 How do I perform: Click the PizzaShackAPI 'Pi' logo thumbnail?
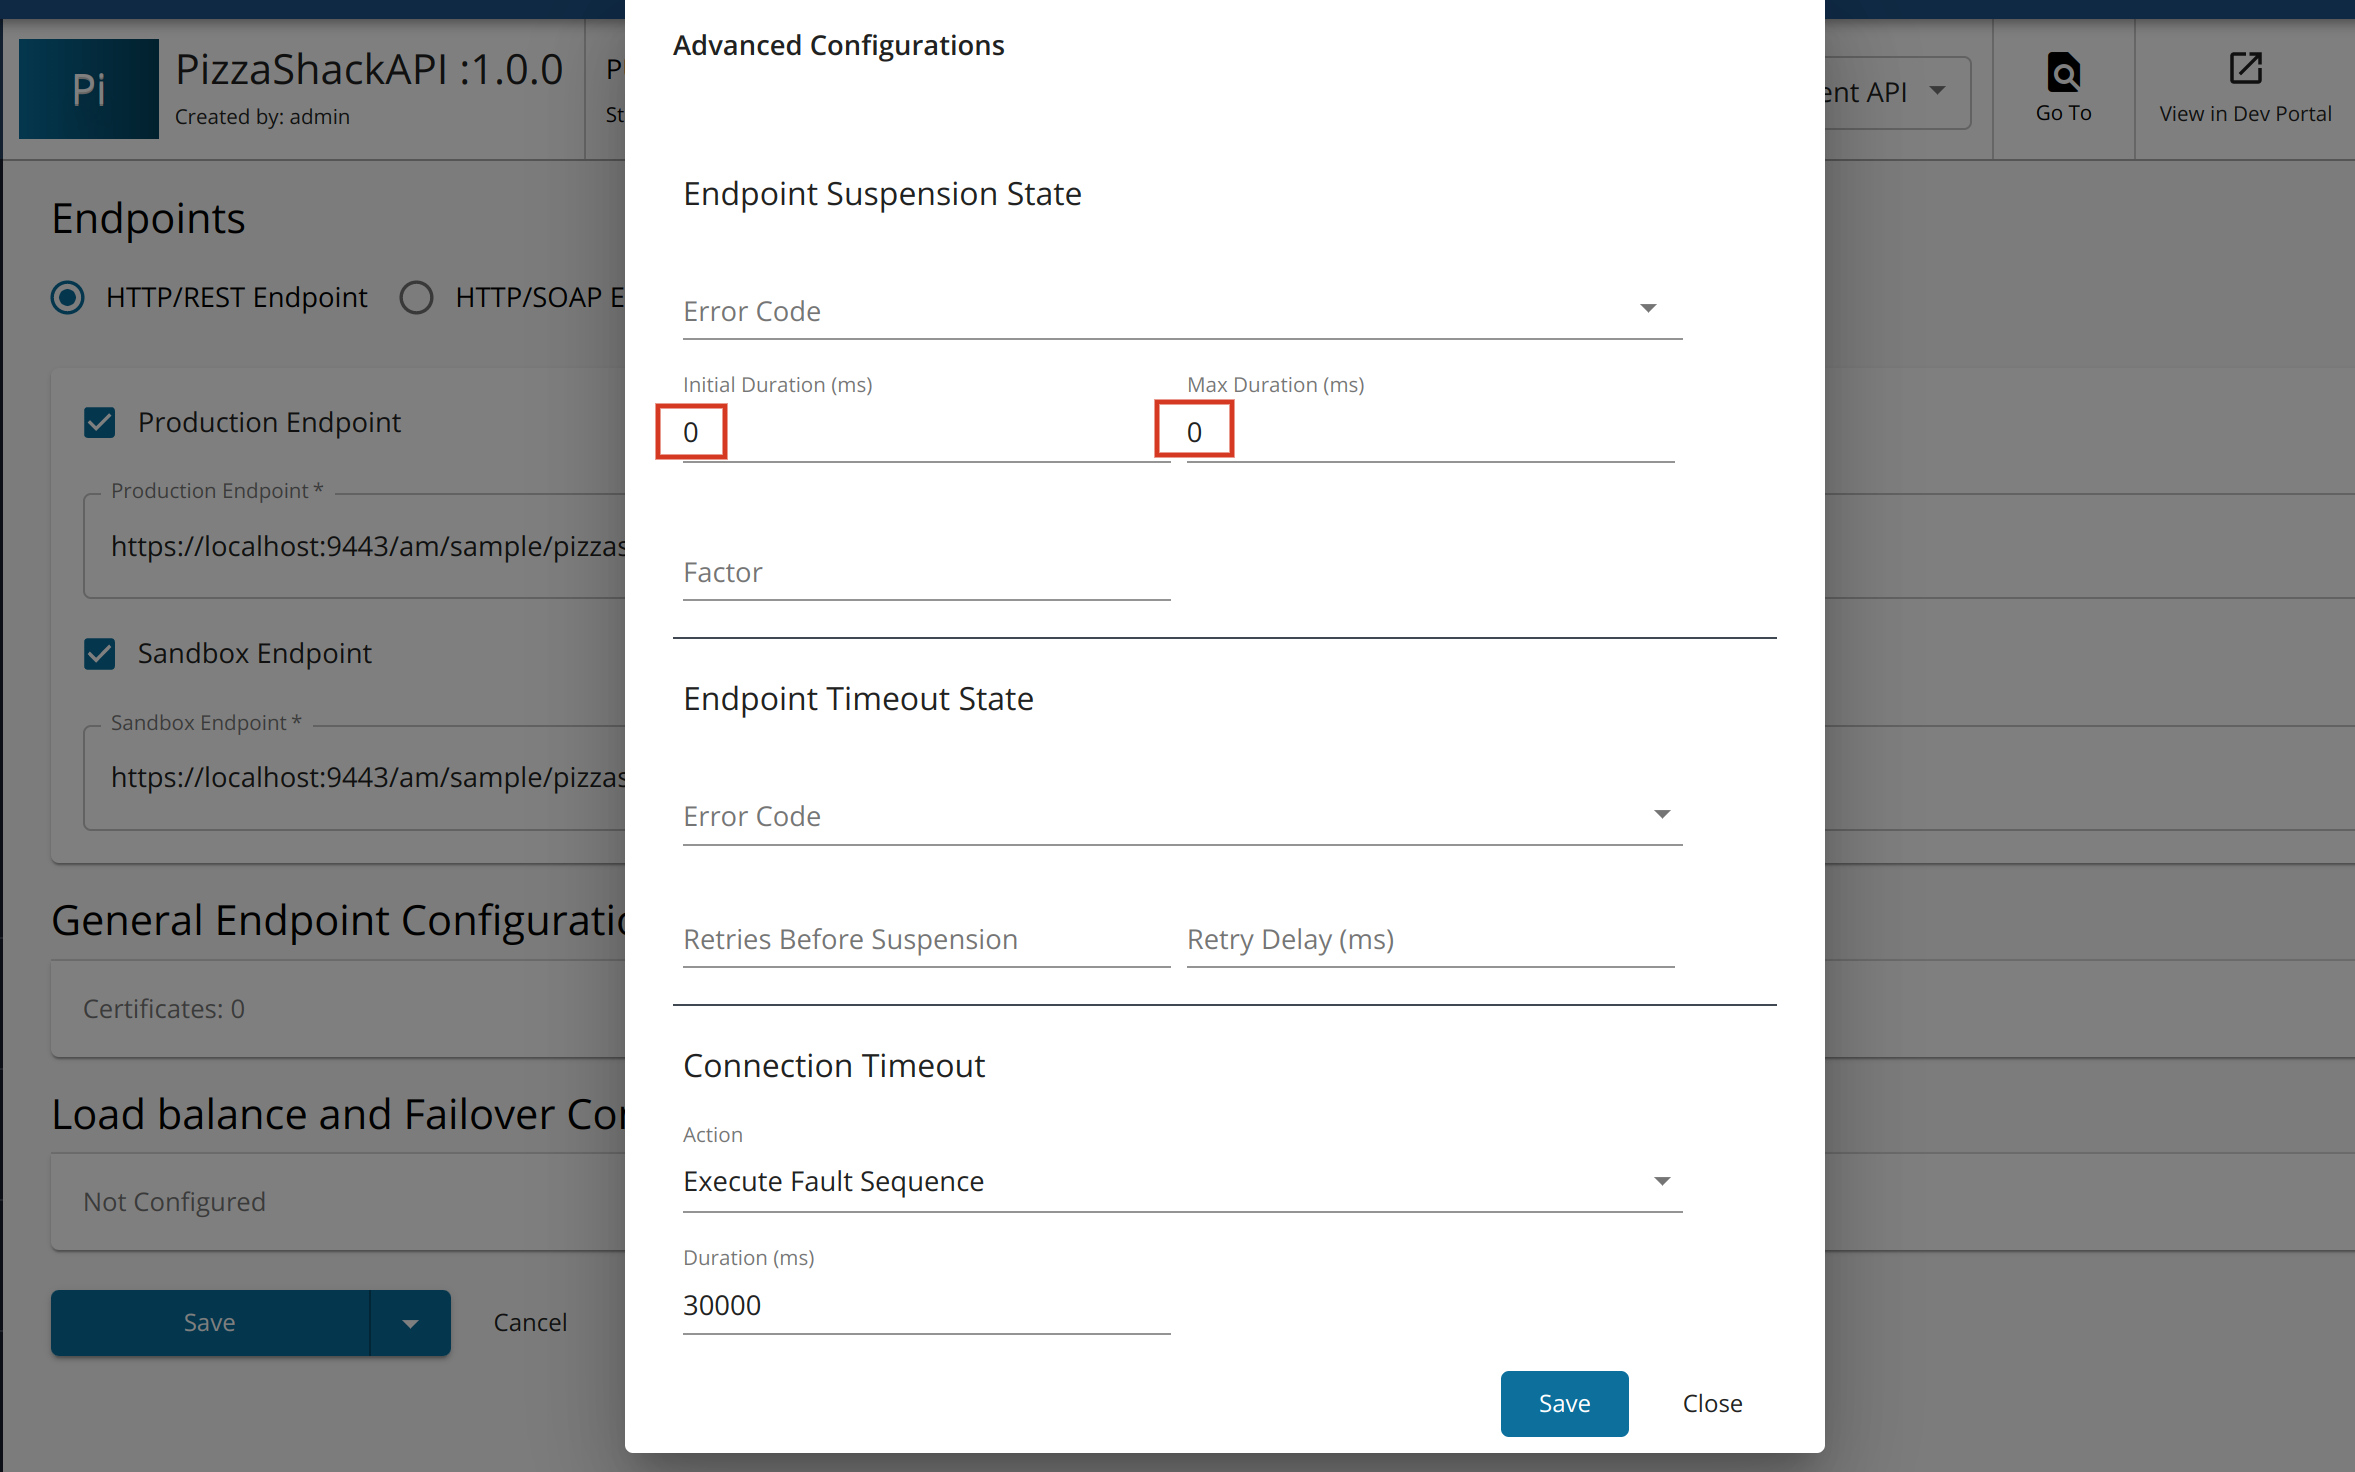coord(88,88)
